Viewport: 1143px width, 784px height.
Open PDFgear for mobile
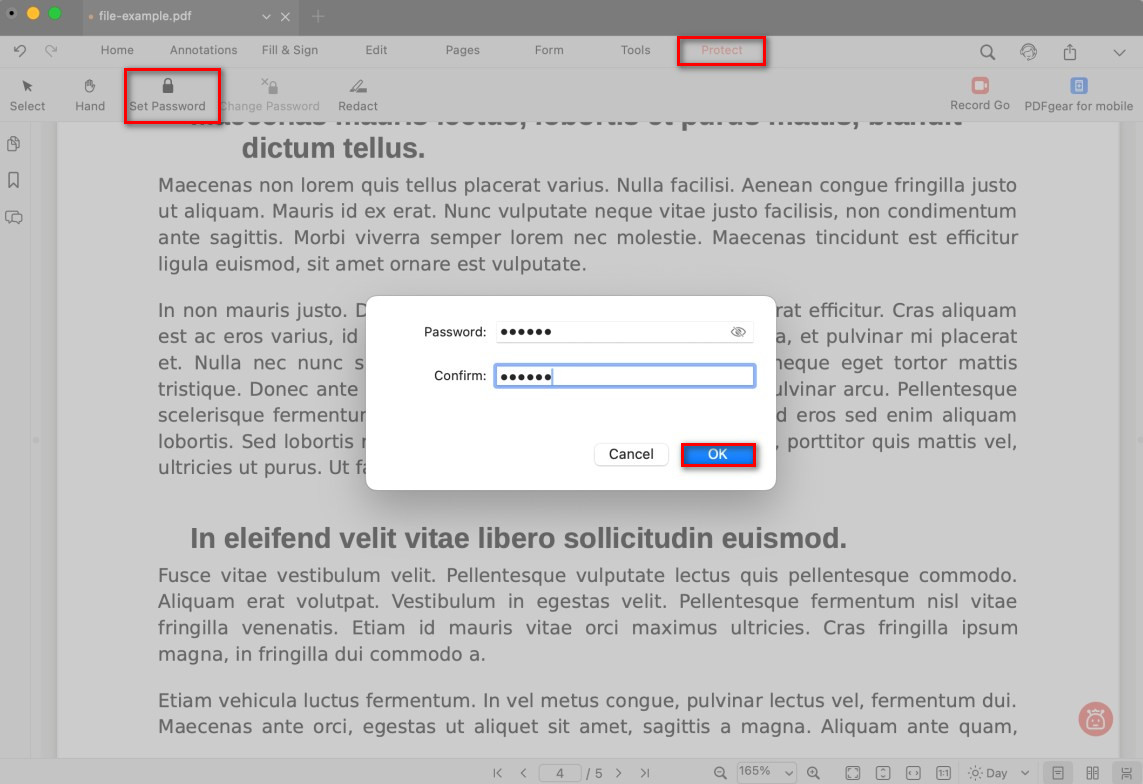pos(1078,95)
